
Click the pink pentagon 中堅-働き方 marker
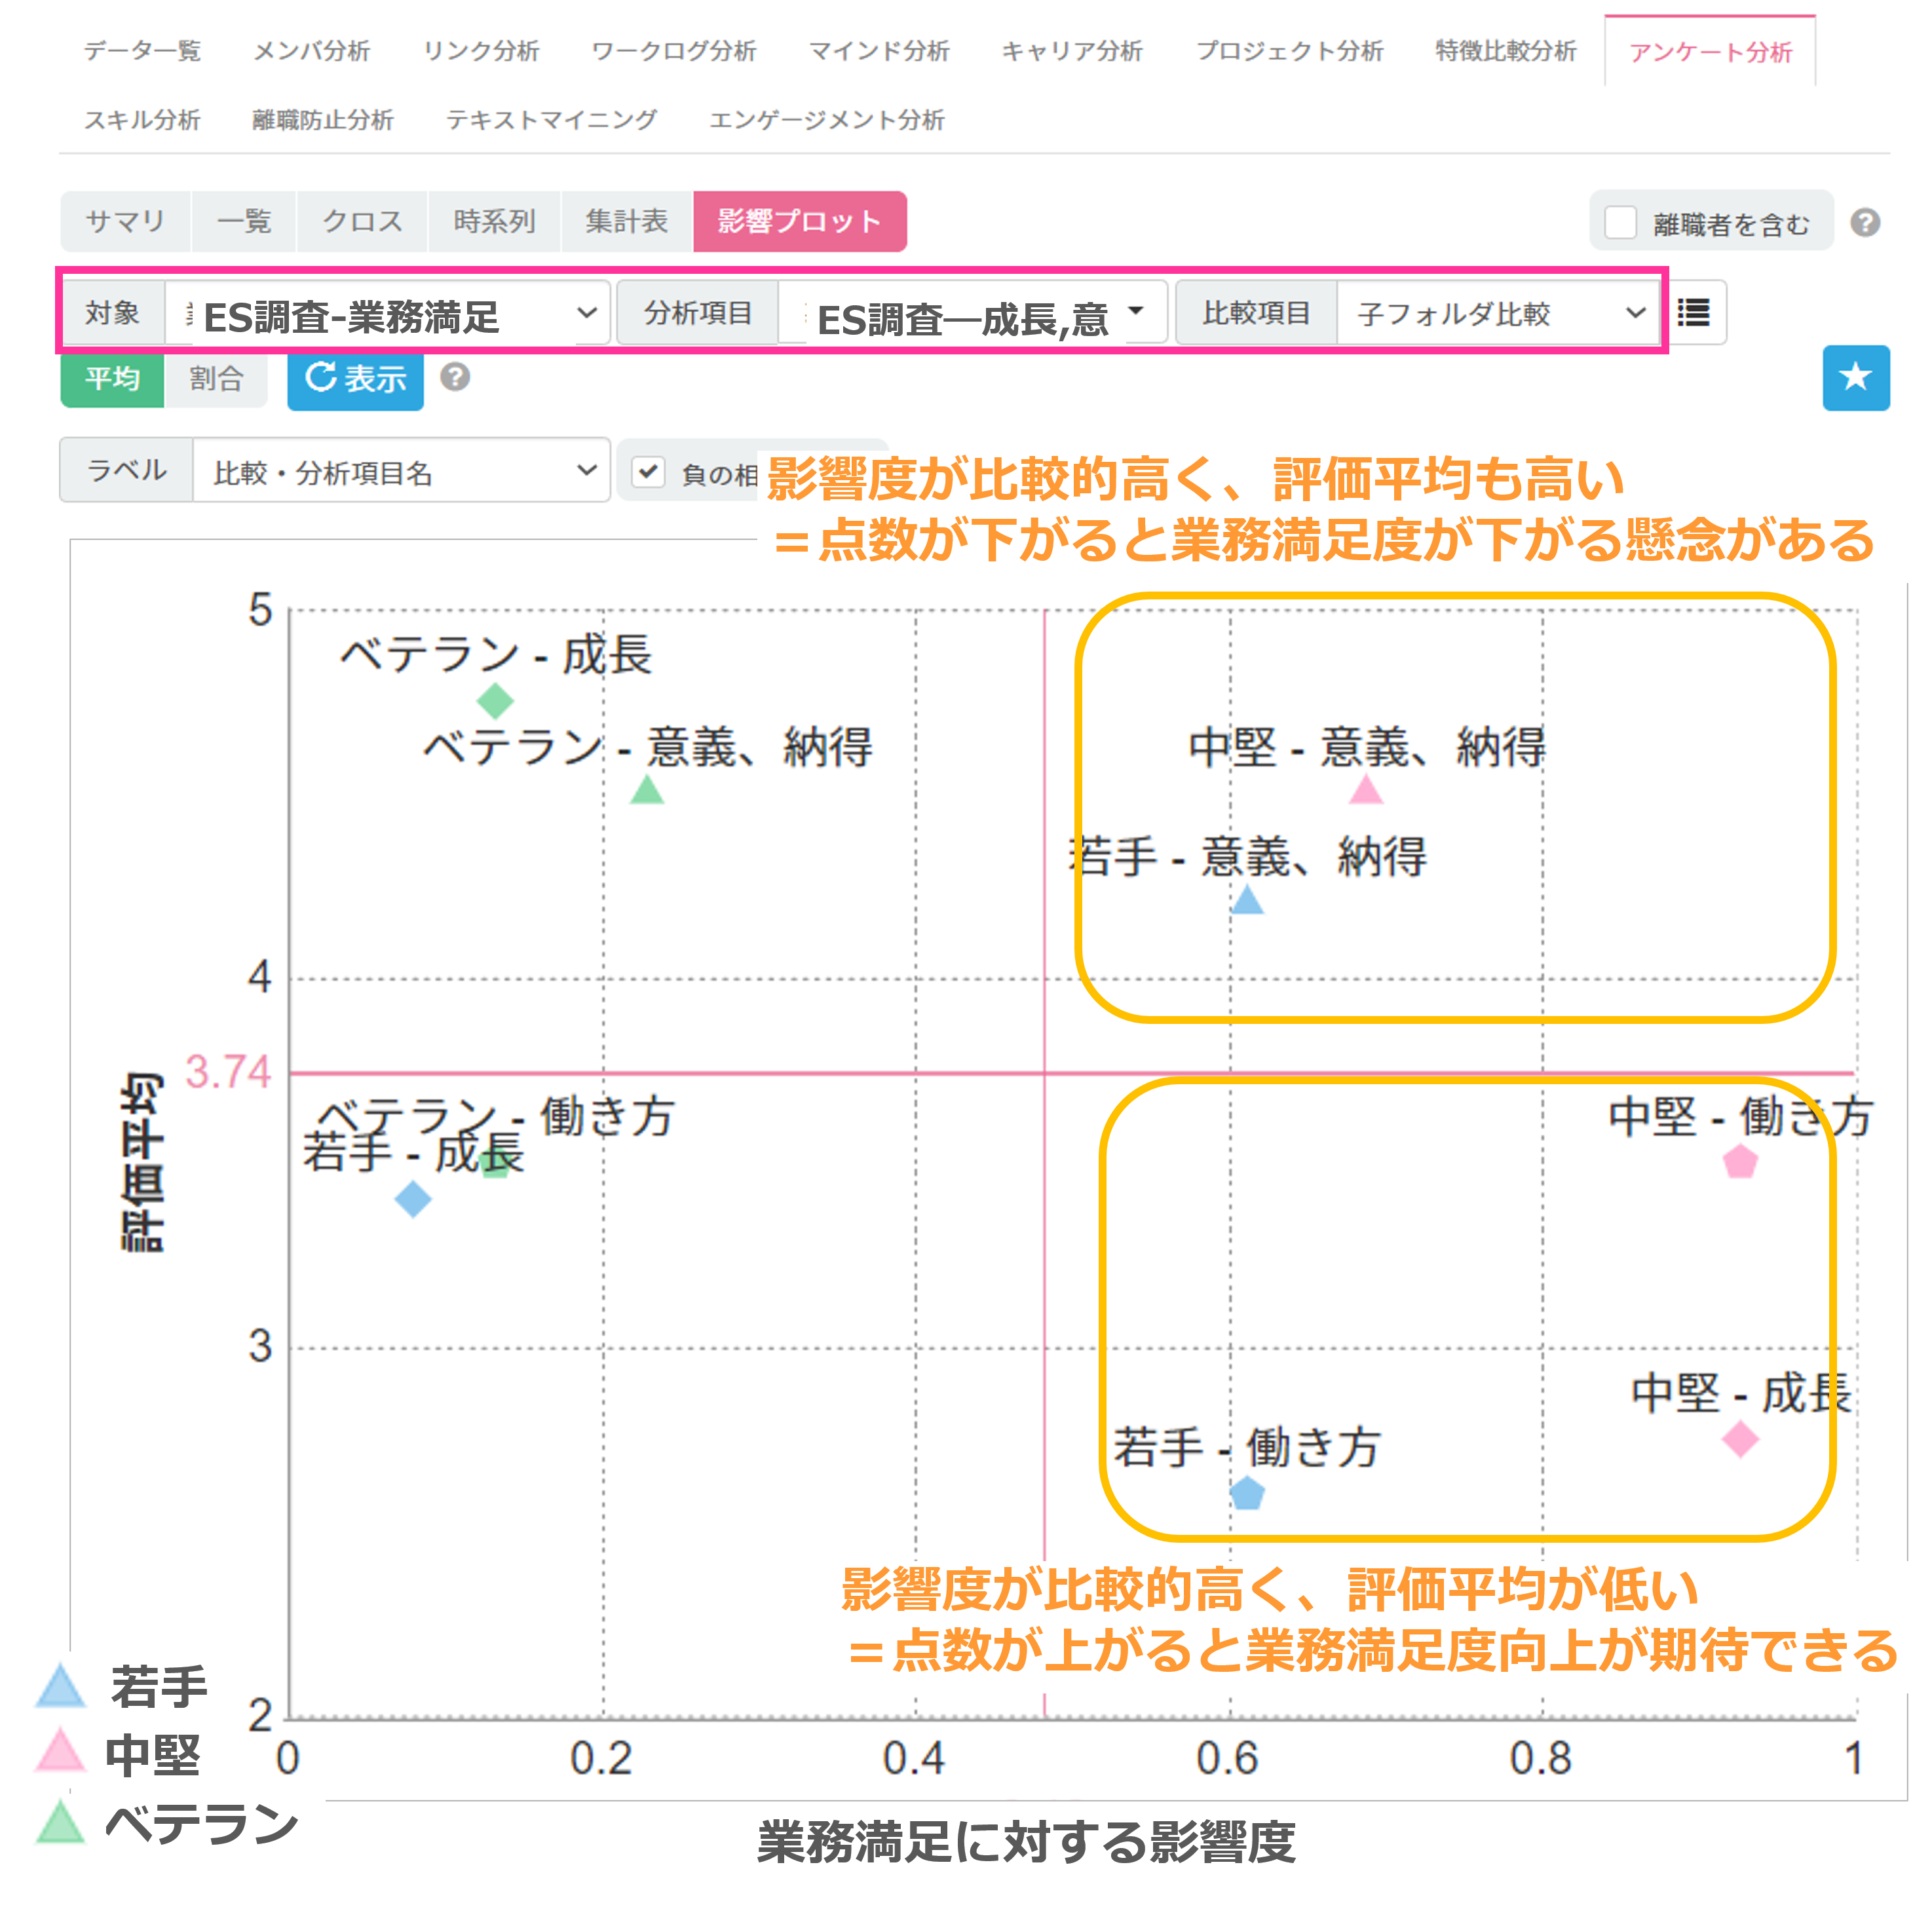(1740, 1162)
